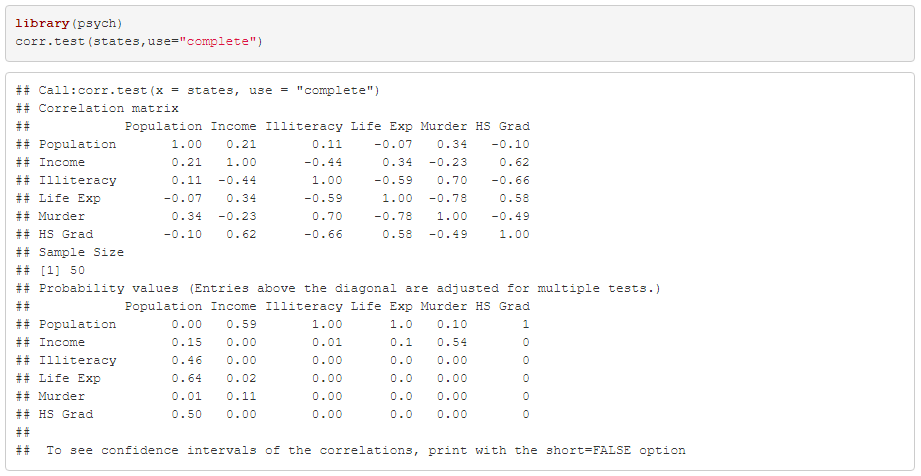Click the -0.78 Life Exp-Murder correlation value
The image size is (921, 476).
point(448,198)
